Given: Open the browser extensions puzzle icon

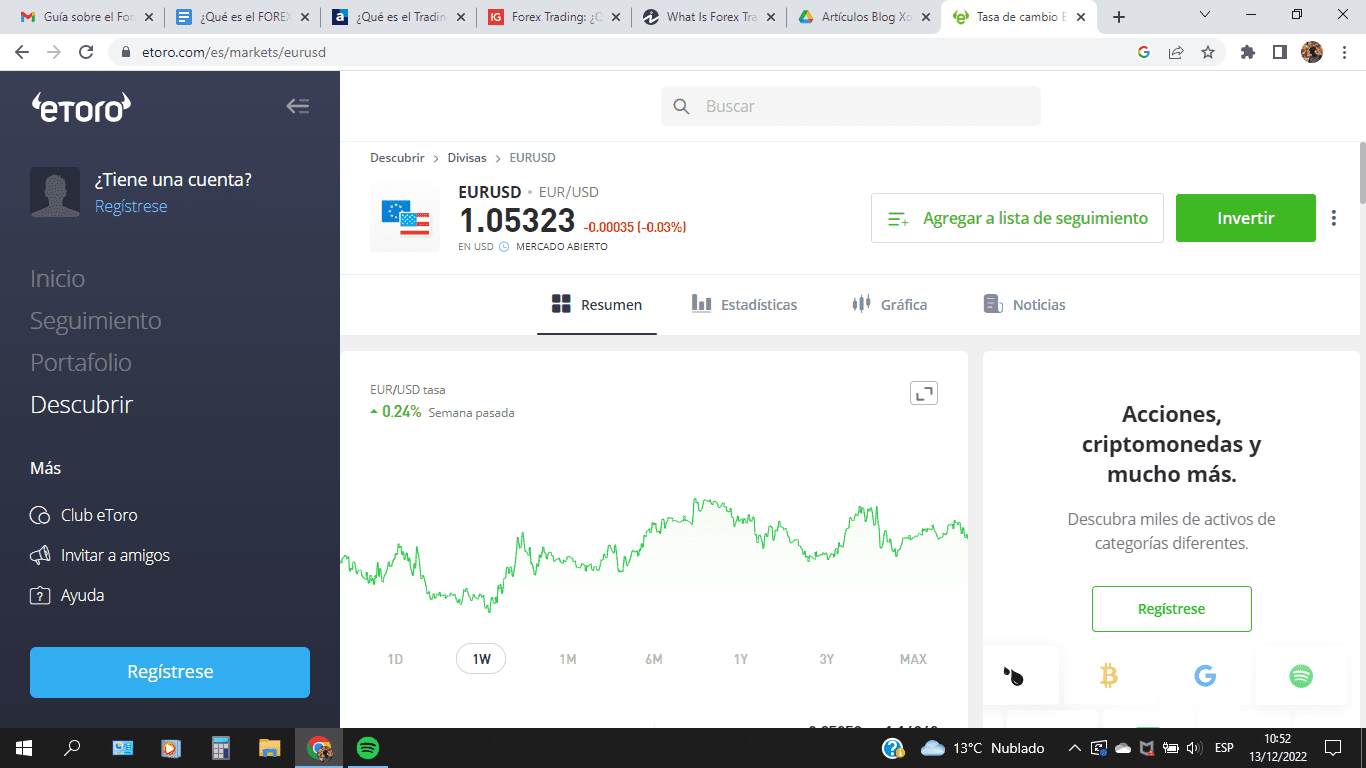Looking at the screenshot, I should pyautogui.click(x=1248, y=52).
